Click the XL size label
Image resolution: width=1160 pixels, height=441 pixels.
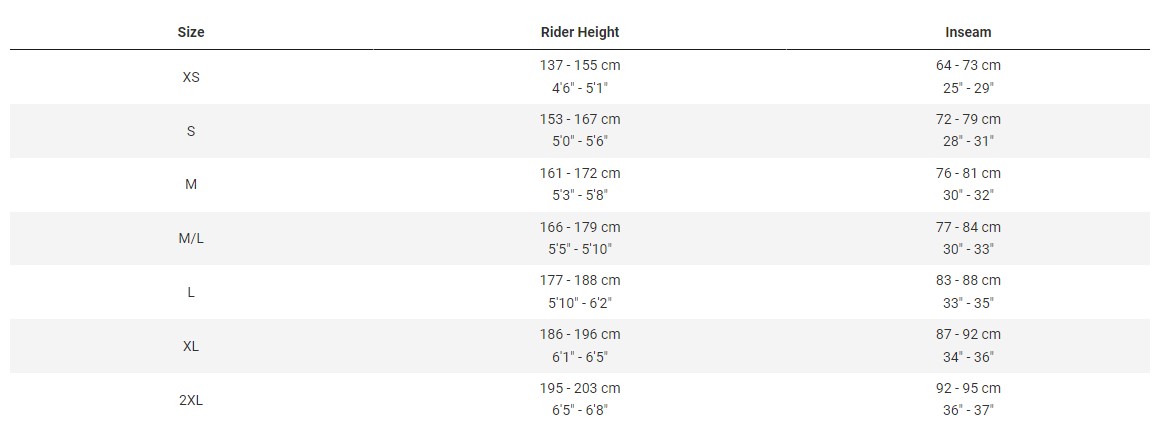tap(191, 346)
